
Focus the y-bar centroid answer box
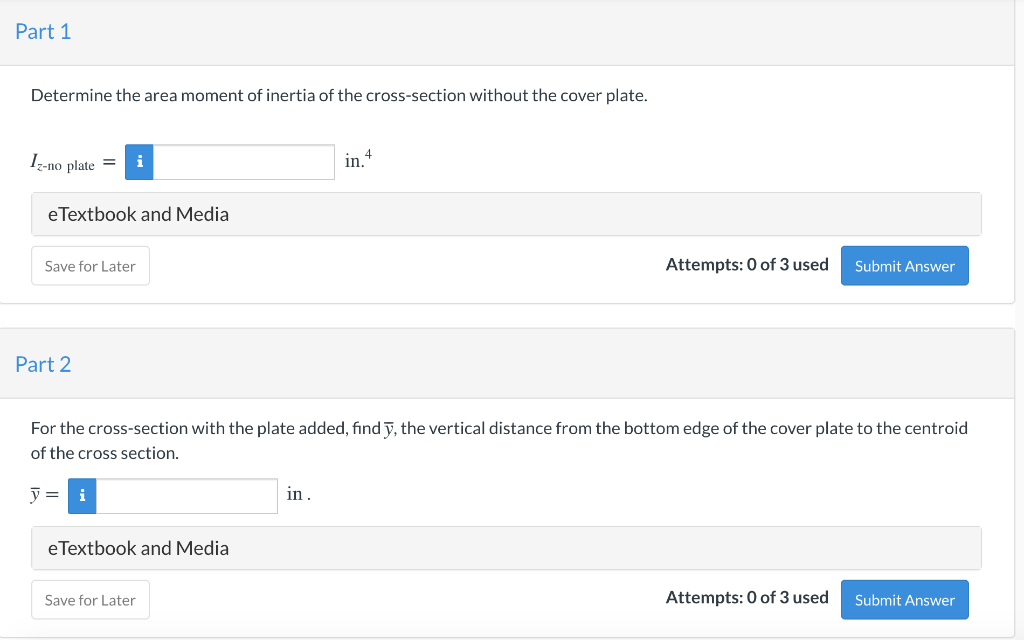(187, 496)
